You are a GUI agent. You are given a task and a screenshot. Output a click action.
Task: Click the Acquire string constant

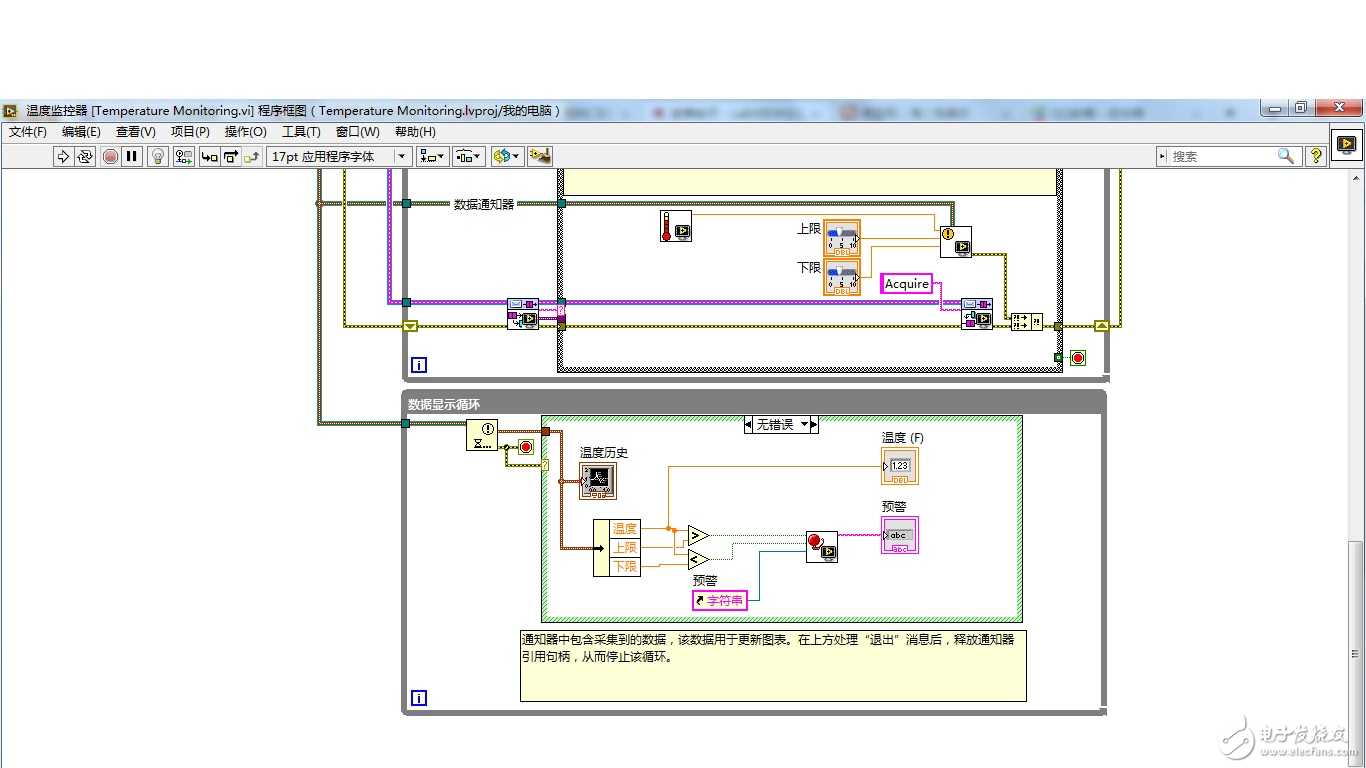tap(907, 284)
